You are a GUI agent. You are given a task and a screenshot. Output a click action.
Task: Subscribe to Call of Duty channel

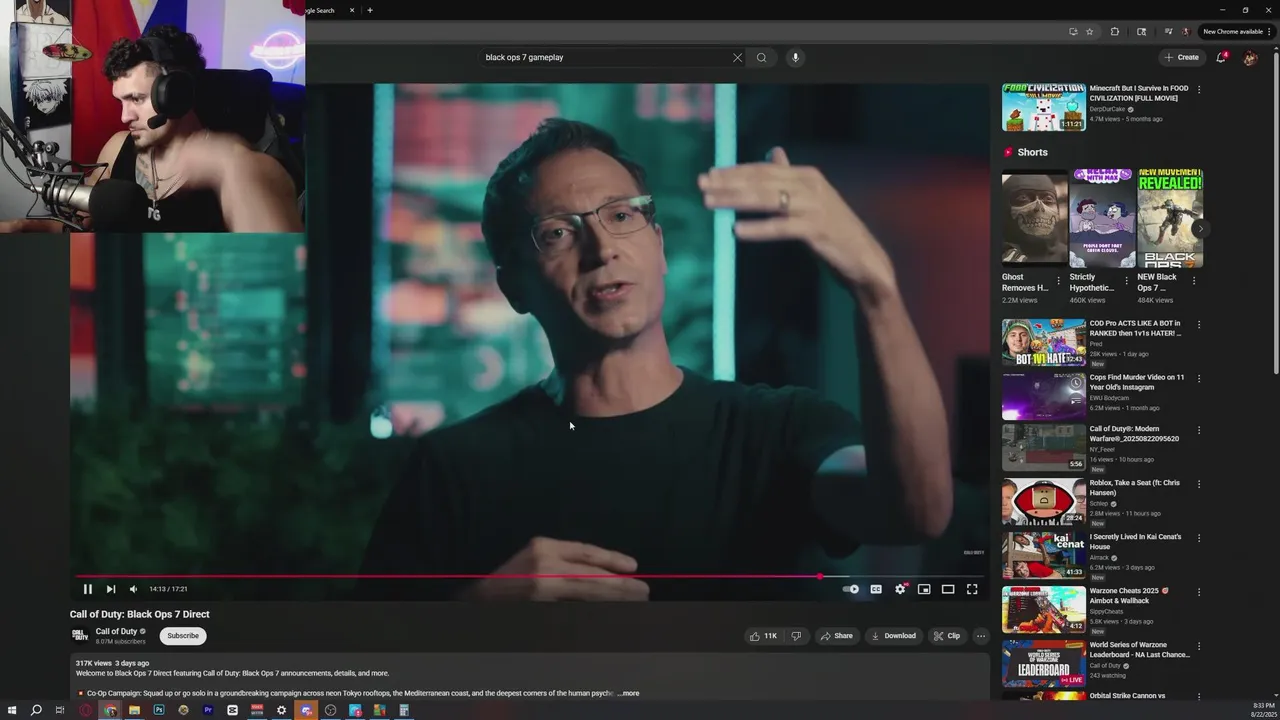183,636
